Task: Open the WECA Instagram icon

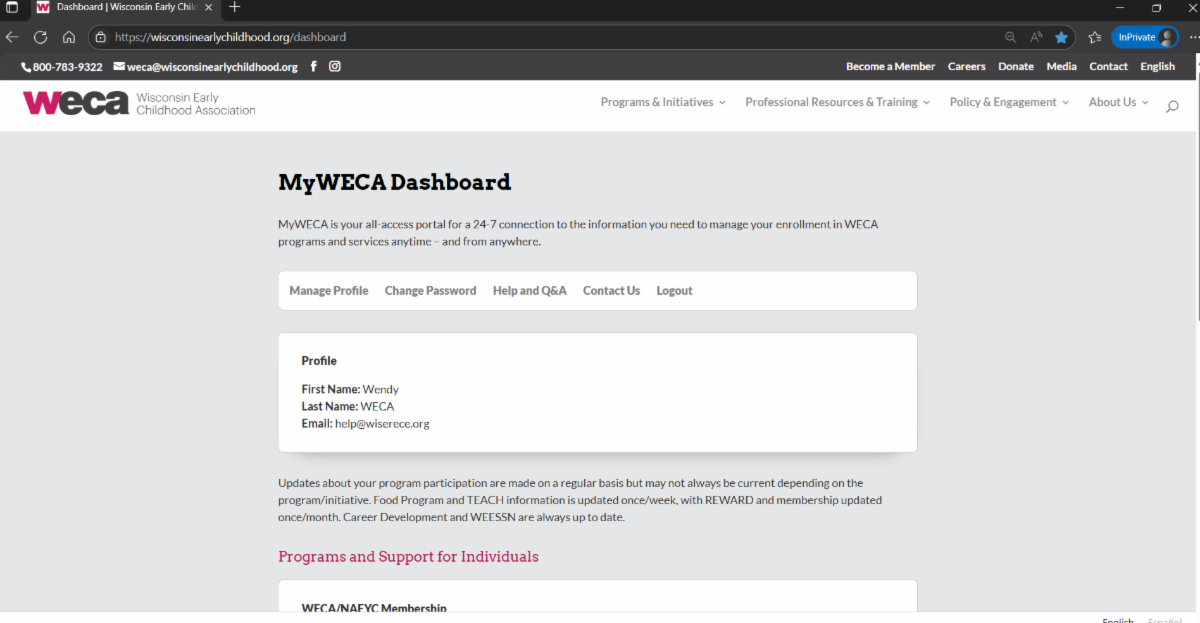Action: [335, 67]
